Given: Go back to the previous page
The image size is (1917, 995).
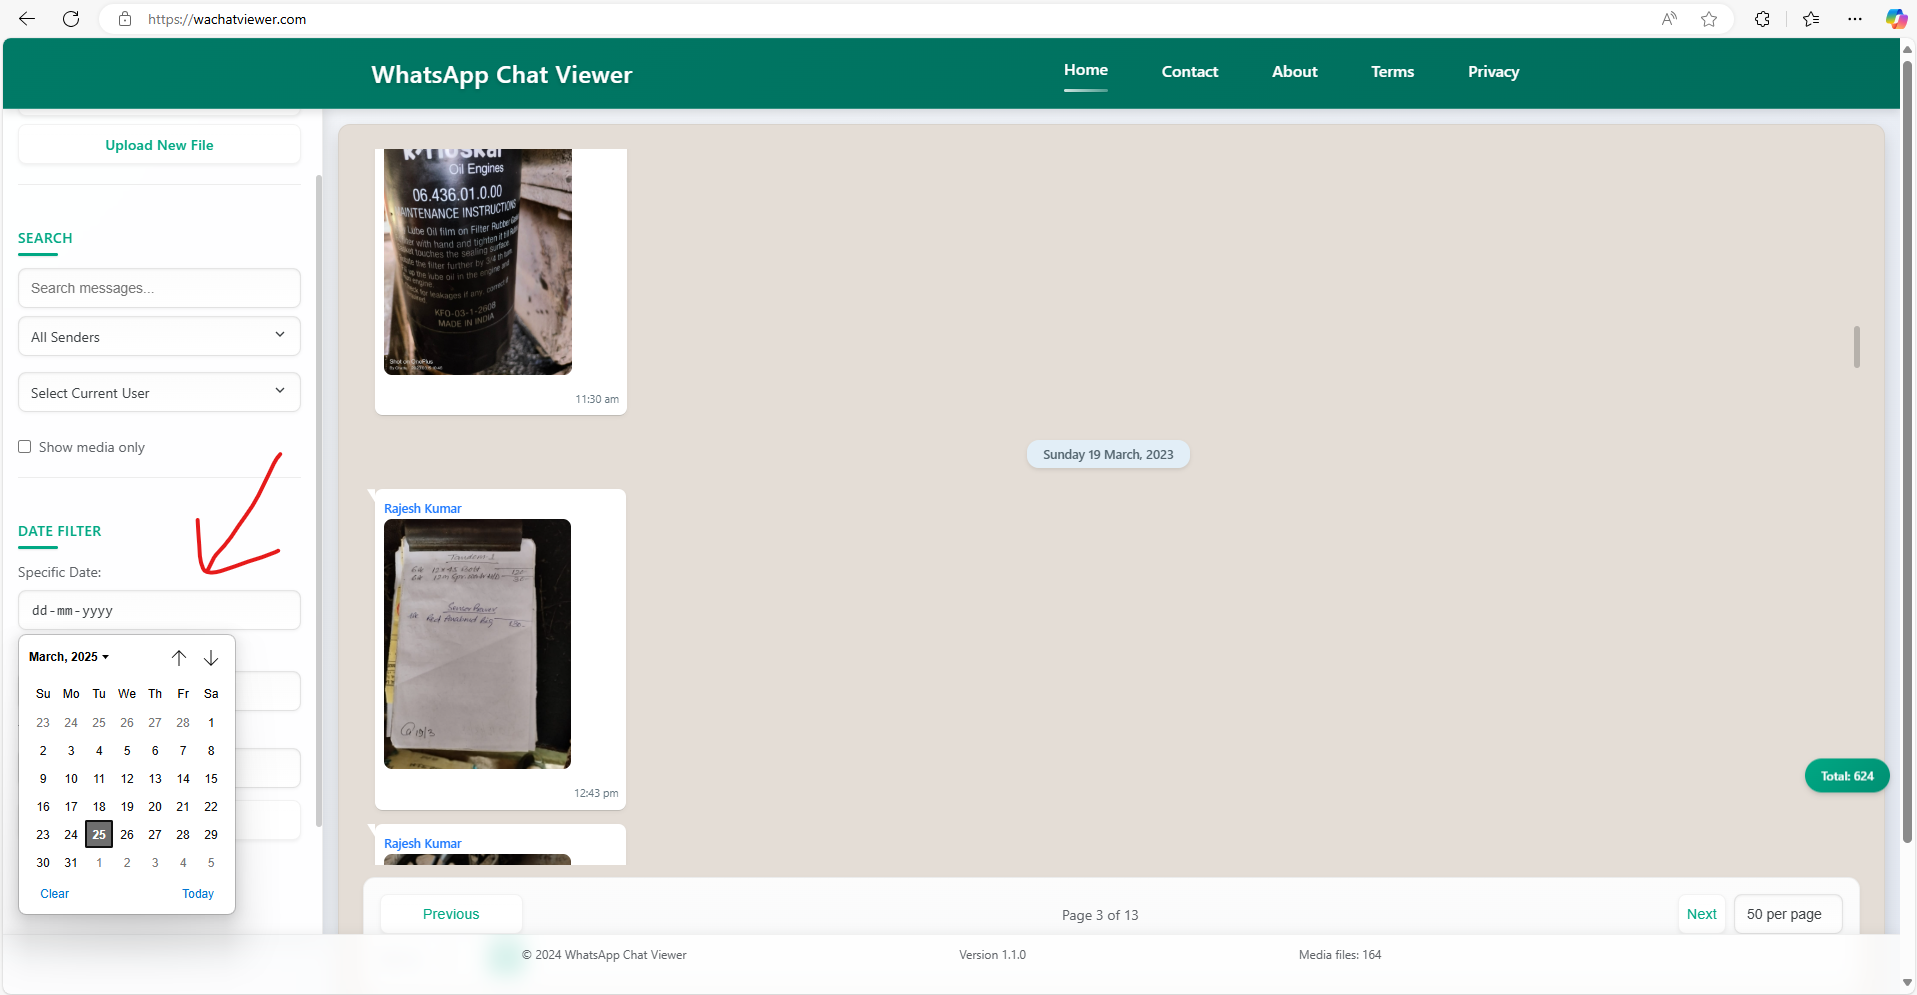Looking at the screenshot, I should (27, 19).
